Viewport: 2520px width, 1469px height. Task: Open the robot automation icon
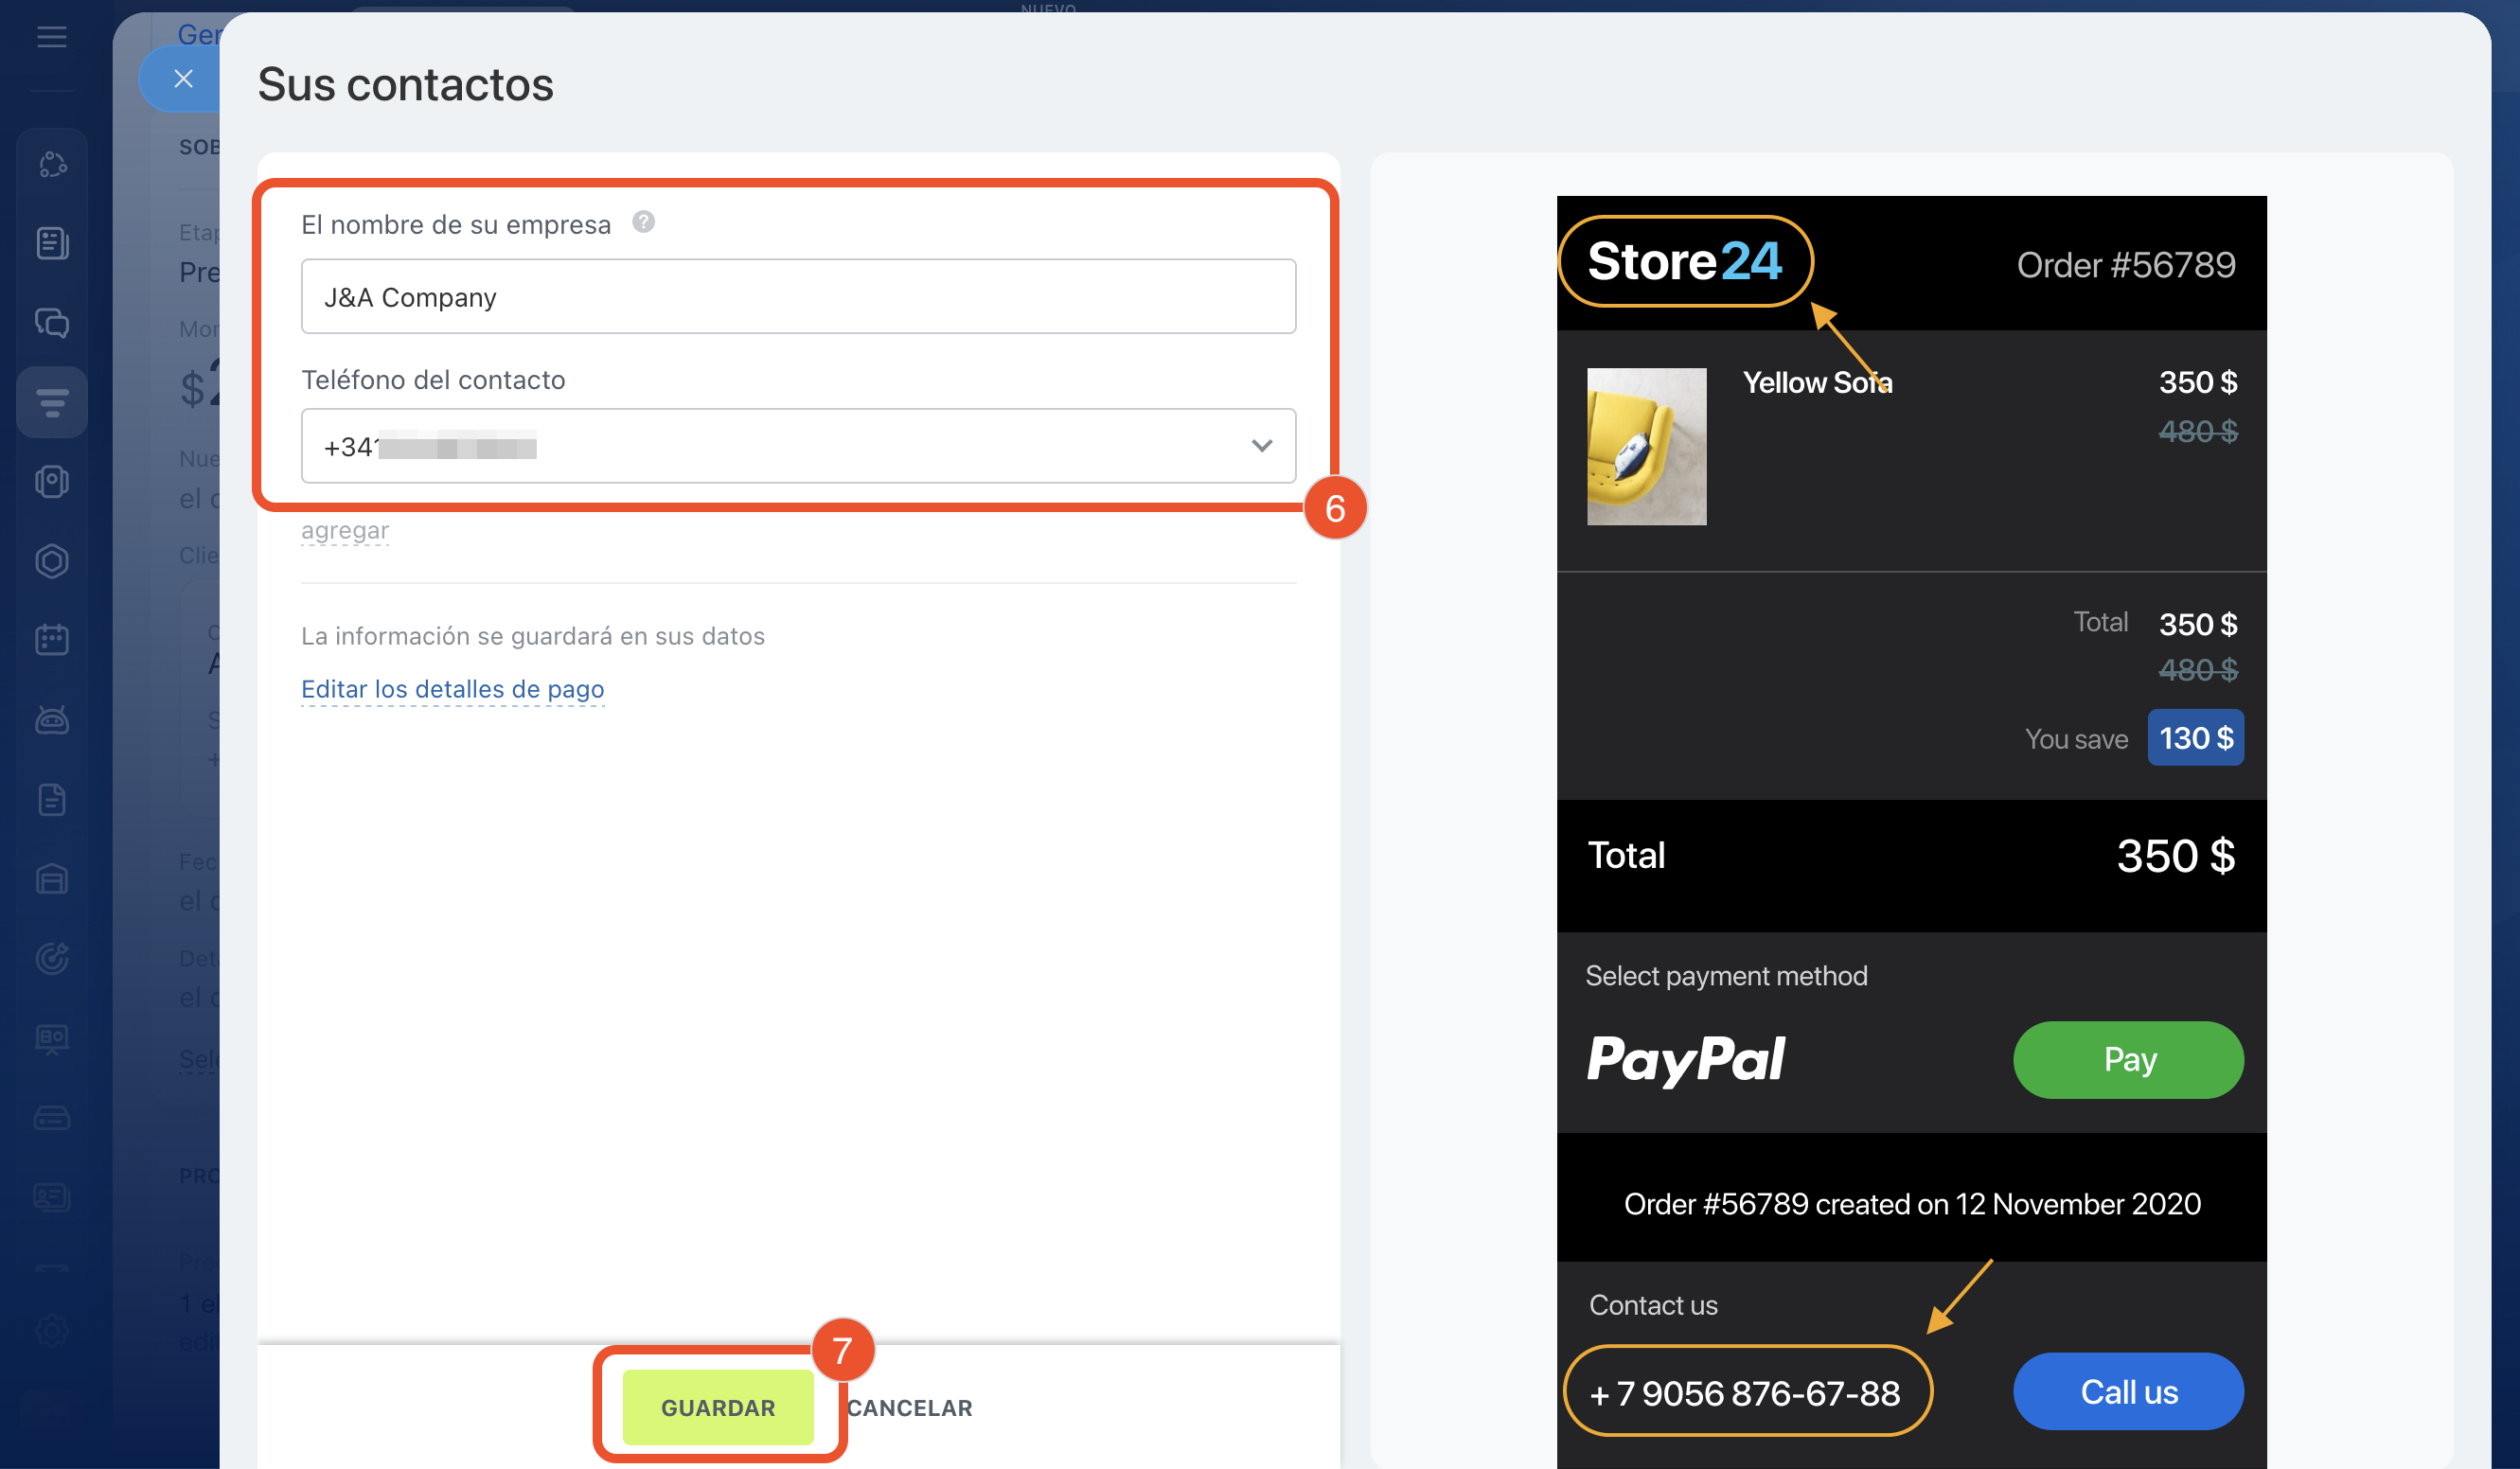[x=51, y=719]
